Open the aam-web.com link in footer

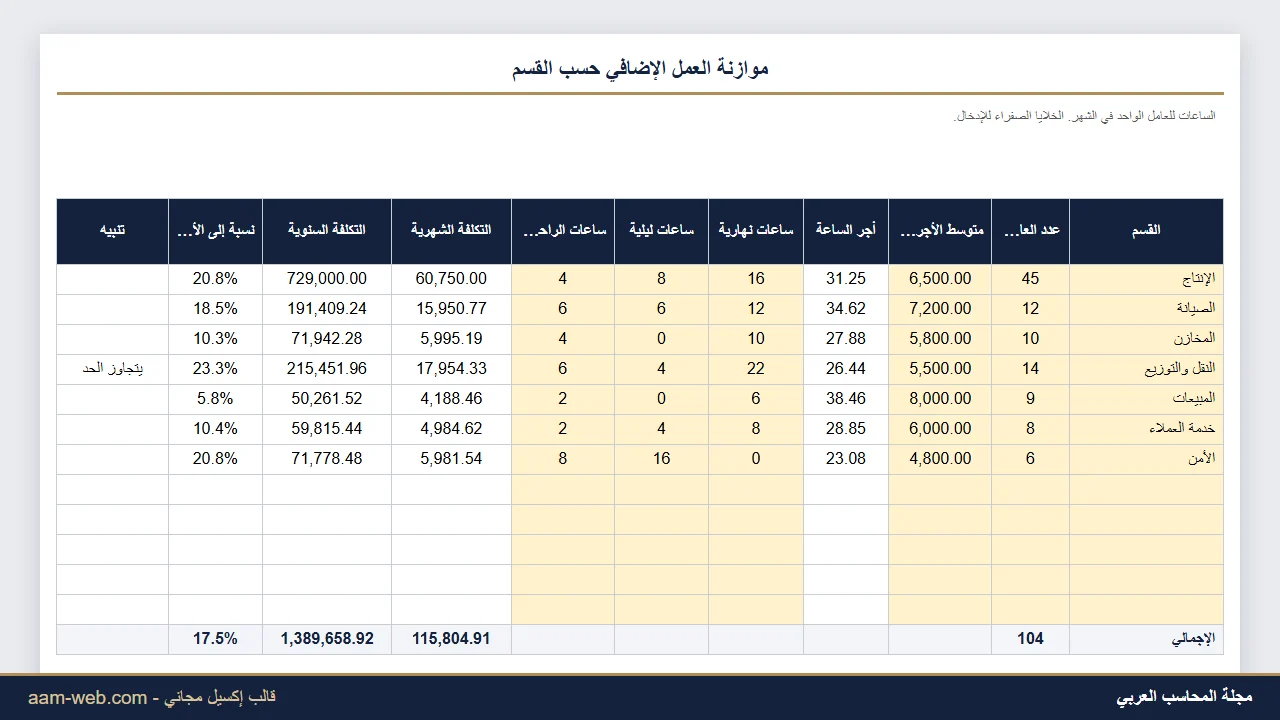pyautogui.click(x=87, y=698)
